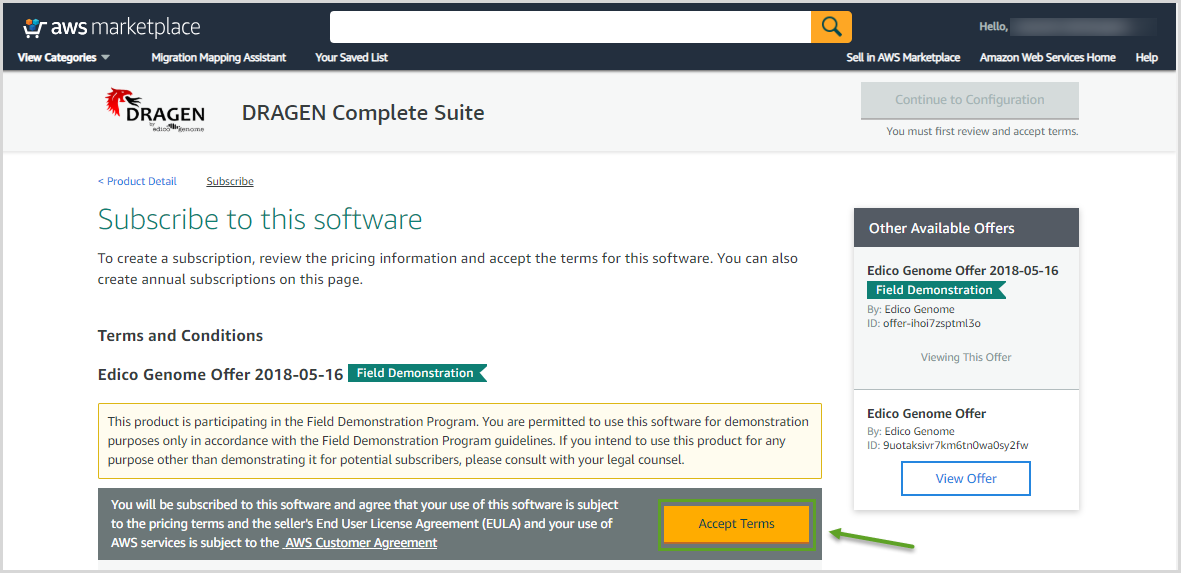Expand the View Categories dropdown

(x=64, y=57)
